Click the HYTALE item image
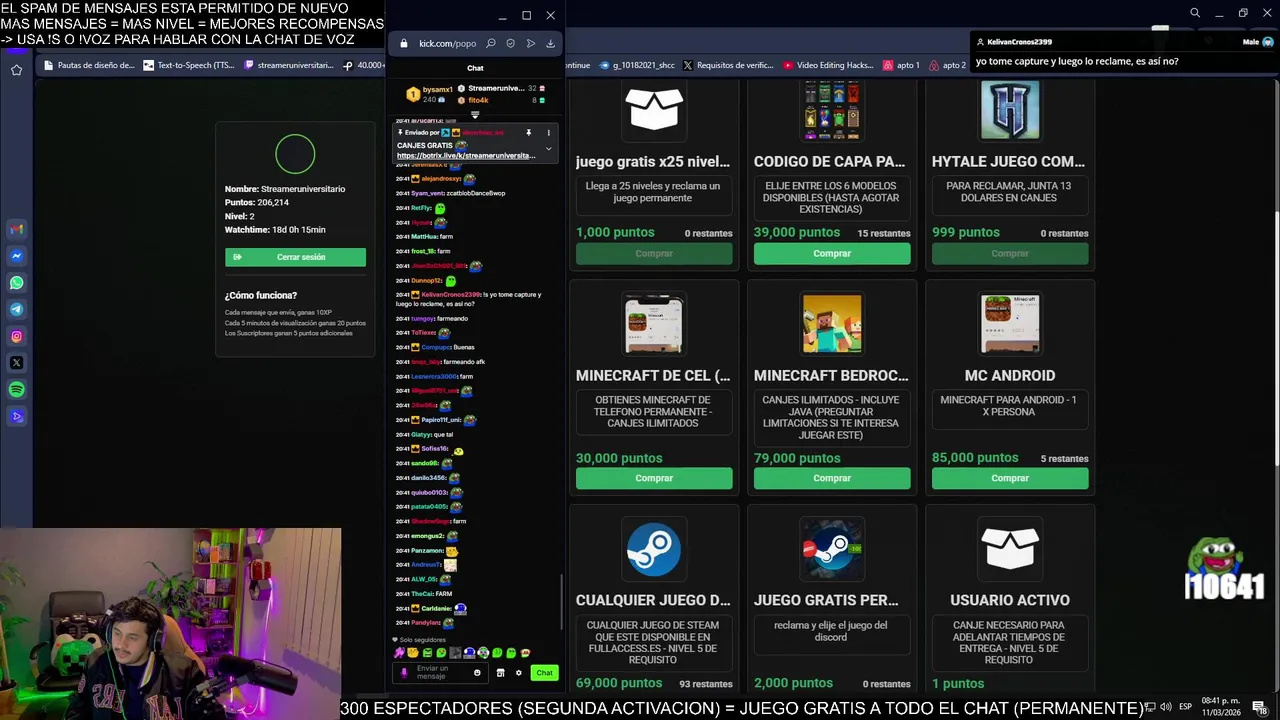1280x720 pixels. (x=1010, y=109)
